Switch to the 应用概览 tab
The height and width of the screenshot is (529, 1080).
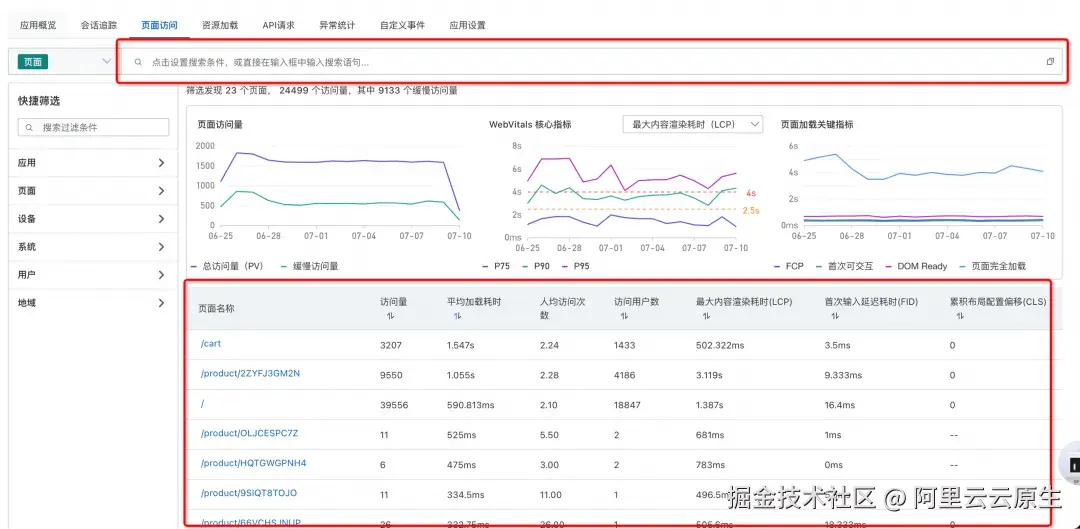click(x=38, y=25)
